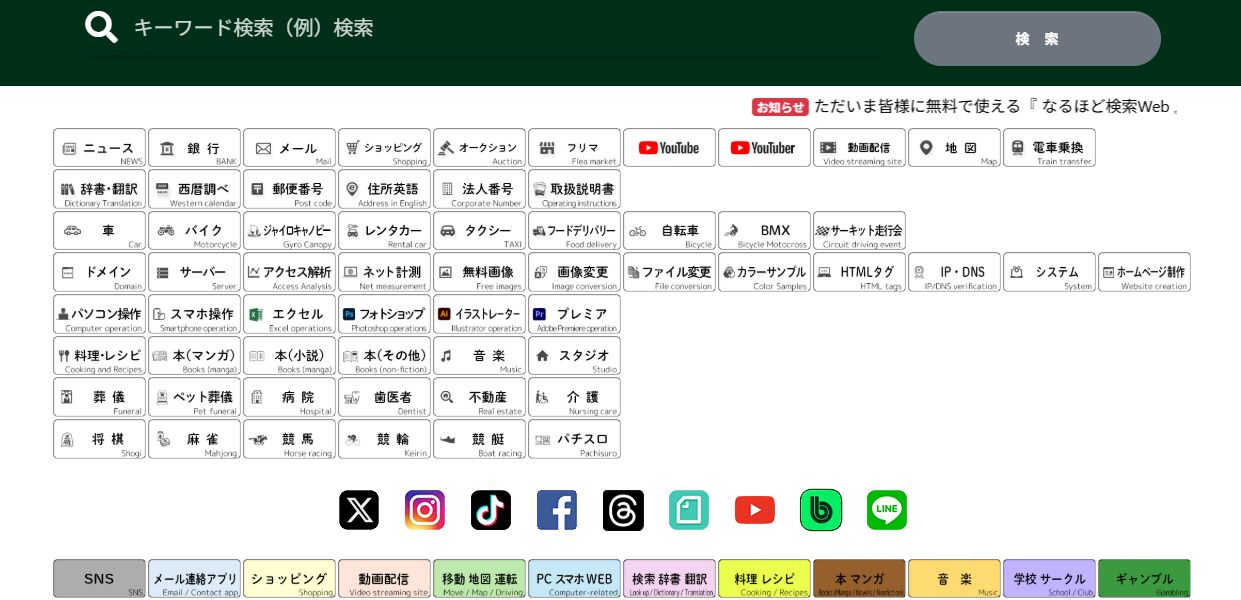Select the 音楽 Music orange category tab

pyautogui.click(x=954, y=579)
